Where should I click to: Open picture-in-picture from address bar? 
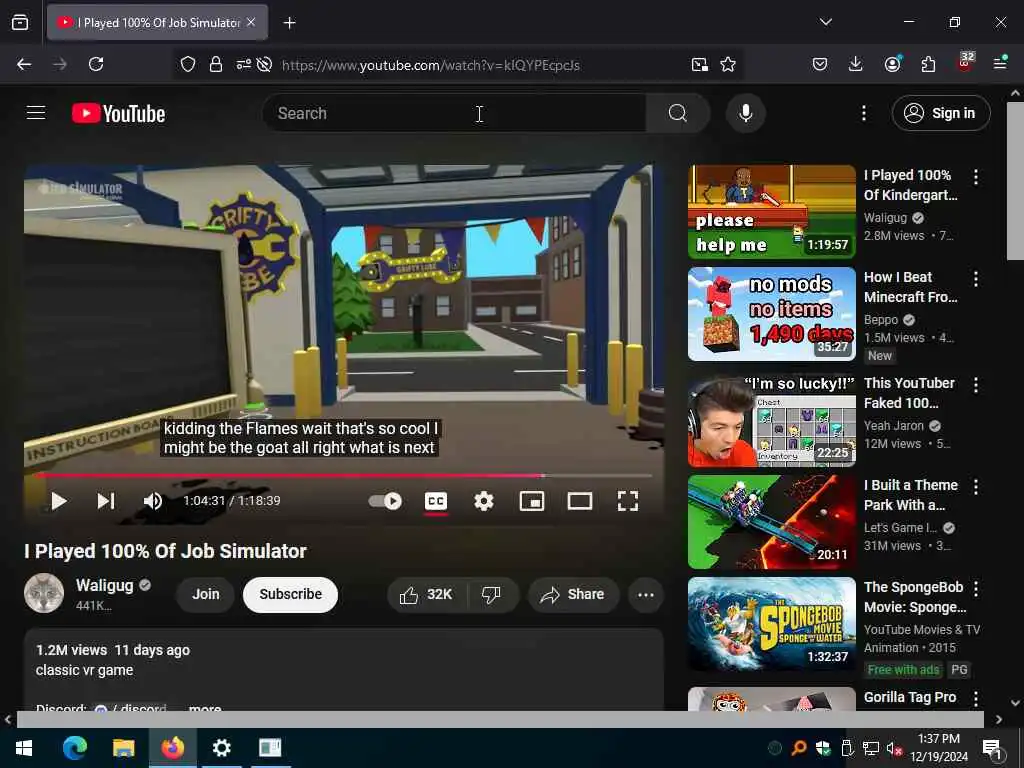(699, 64)
